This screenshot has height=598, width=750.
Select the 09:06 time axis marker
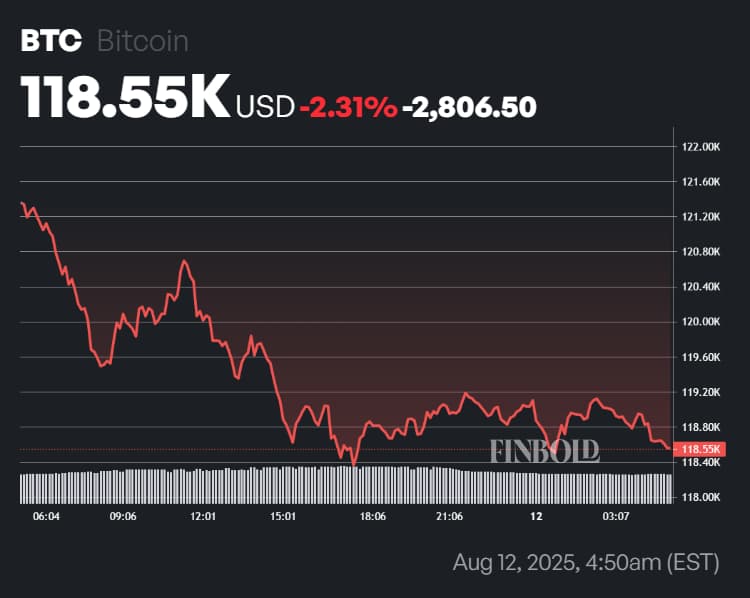[x=123, y=516]
